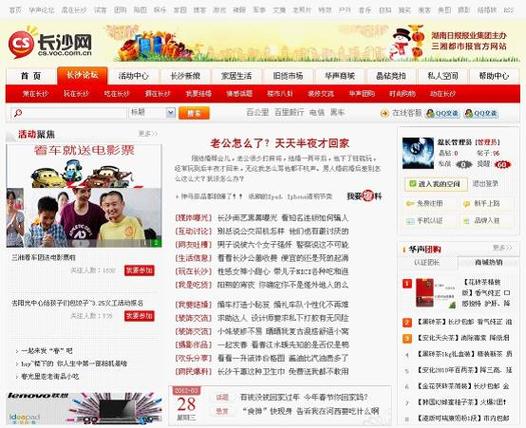
Task: Open the 首页 tab
Action: pyautogui.click(x=31, y=76)
